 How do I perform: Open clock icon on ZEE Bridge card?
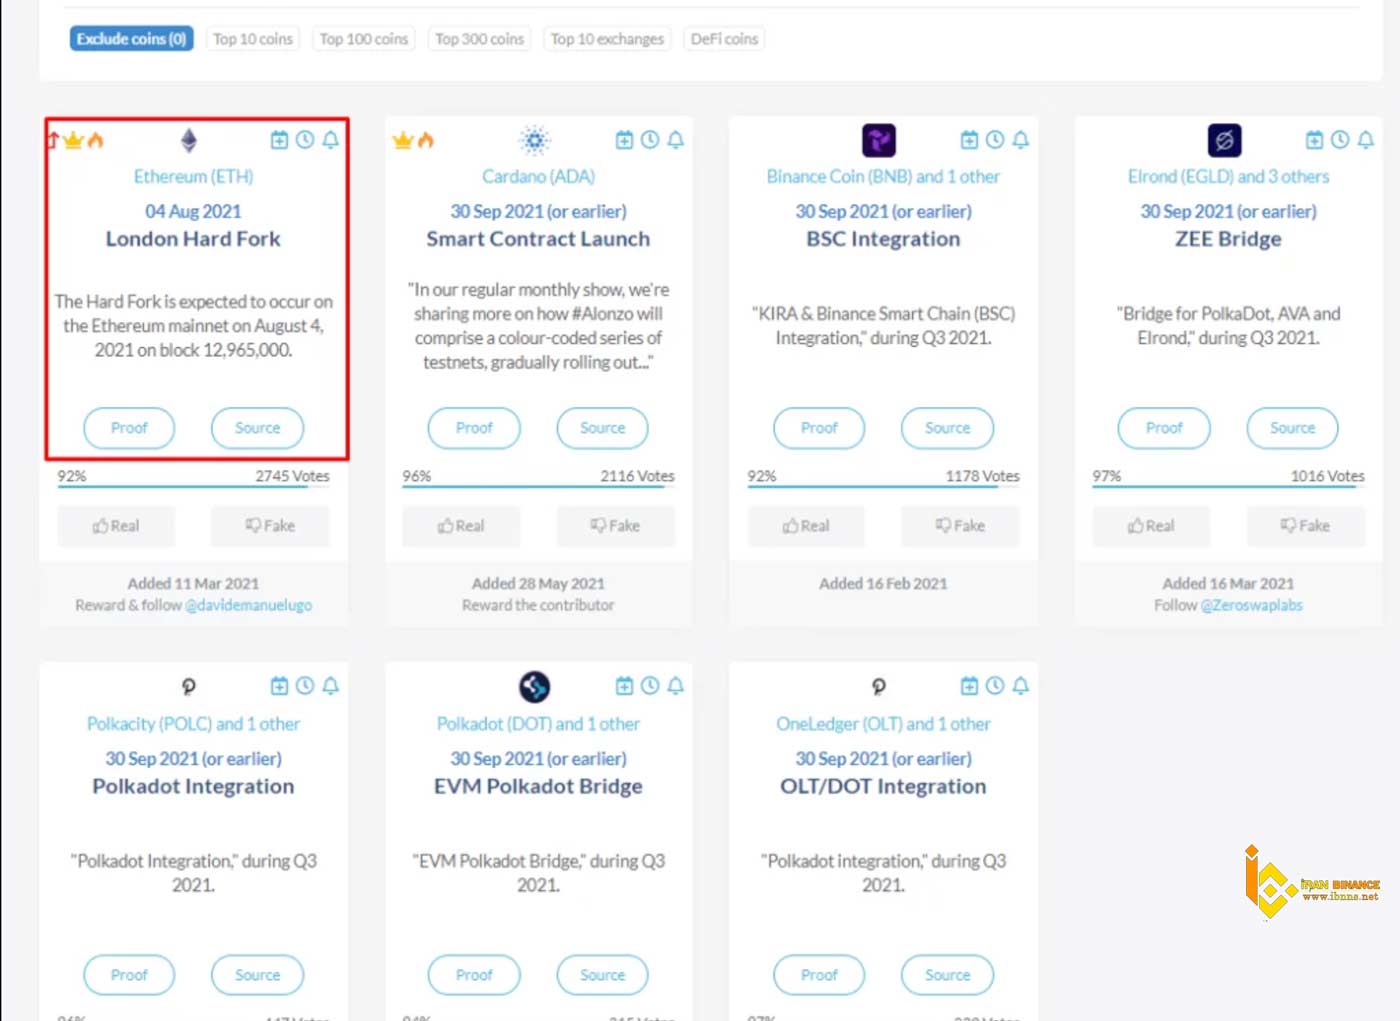(x=1340, y=140)
